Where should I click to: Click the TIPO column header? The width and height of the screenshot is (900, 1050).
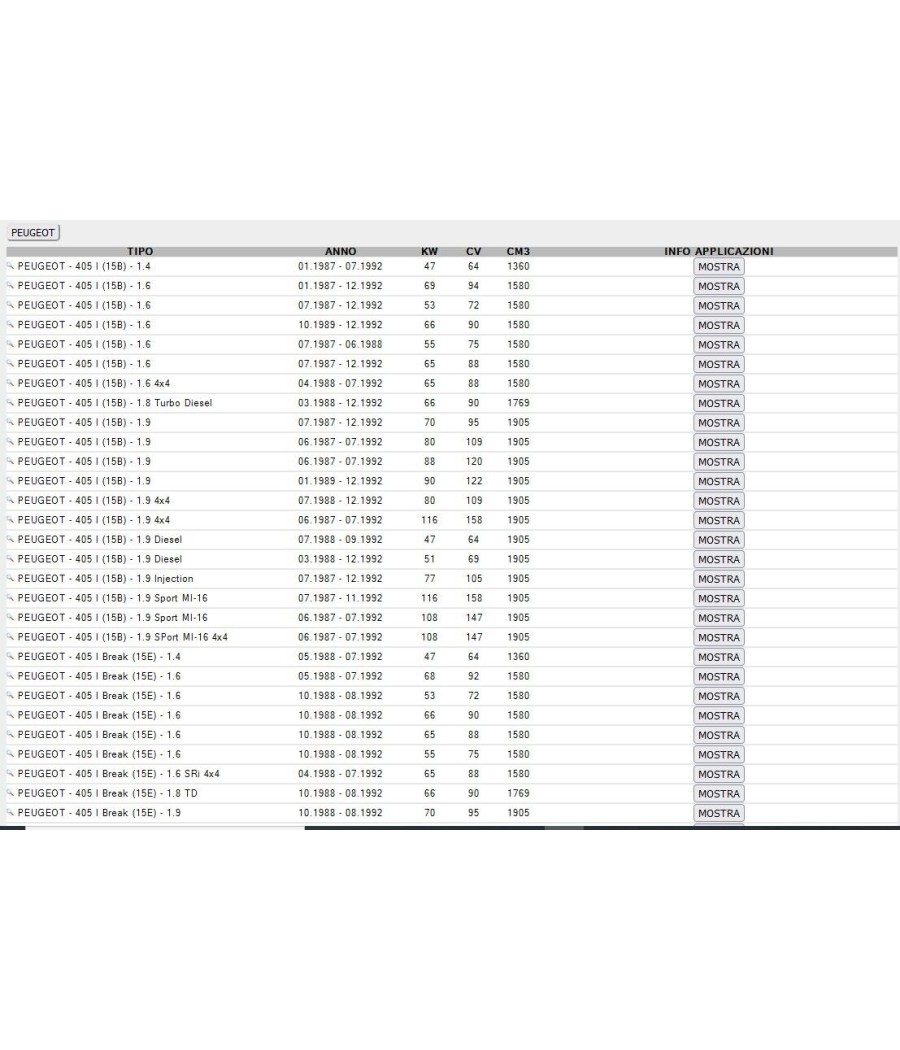pos(140,252)
